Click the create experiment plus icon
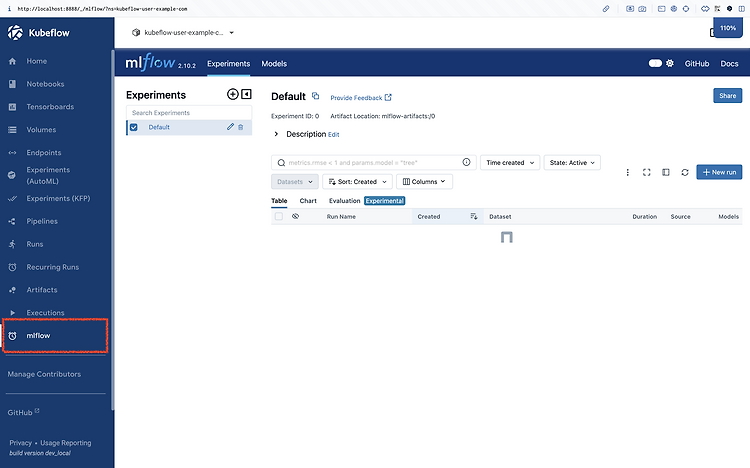 [232, 94]
